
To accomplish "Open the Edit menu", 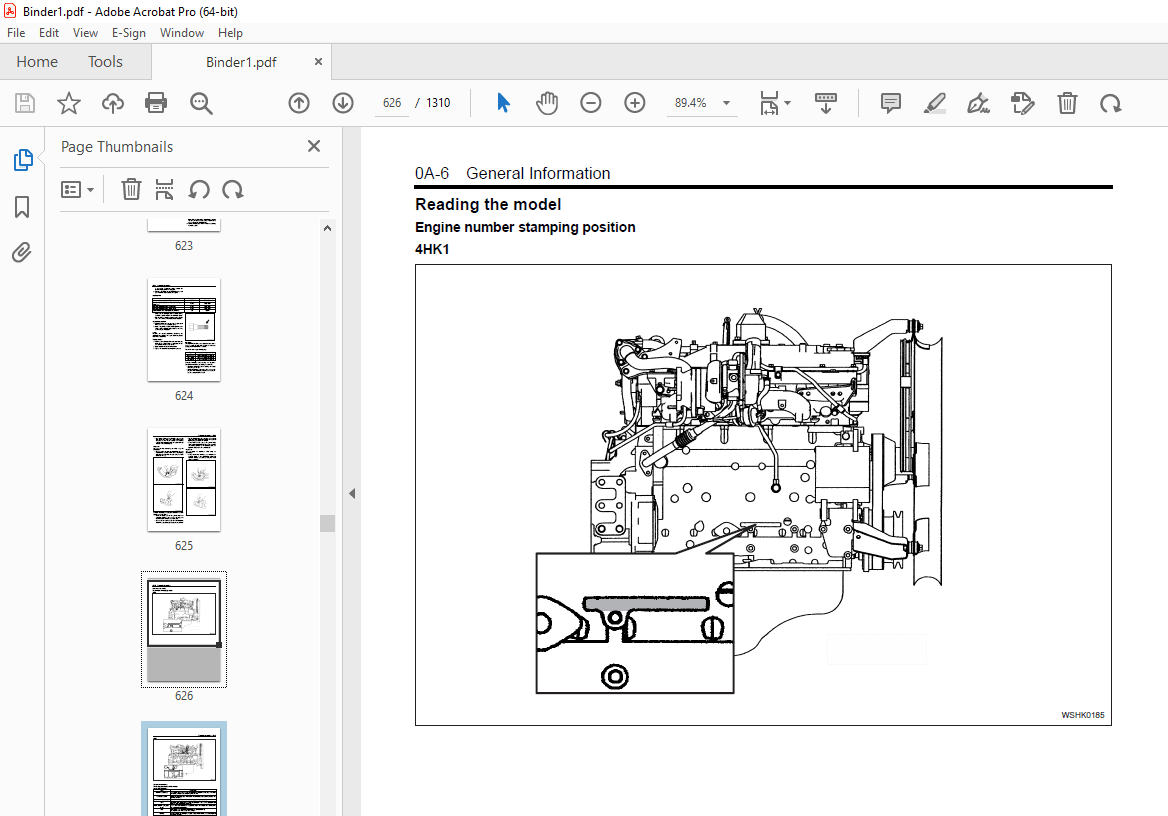I will click(49, 33).
